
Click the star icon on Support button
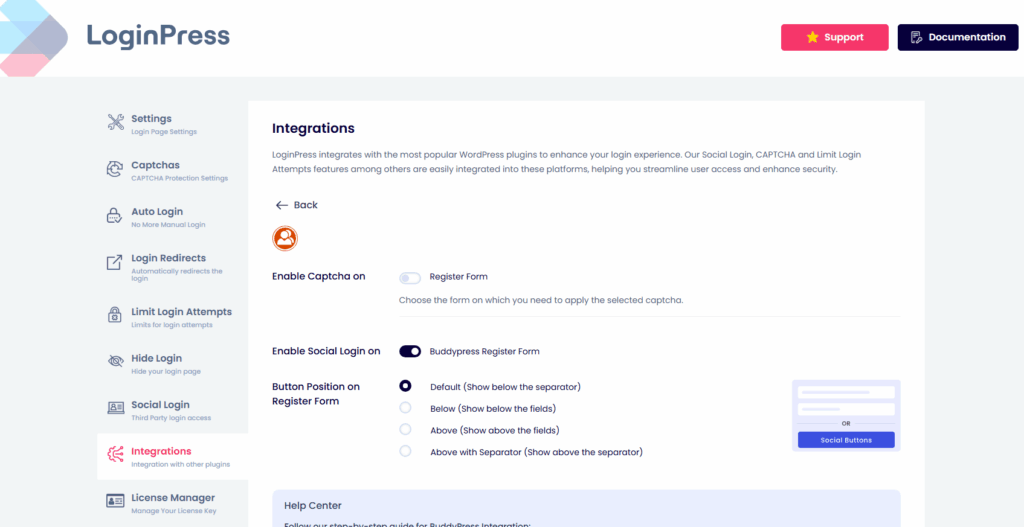pyautogui.click(x=812, y=37)
